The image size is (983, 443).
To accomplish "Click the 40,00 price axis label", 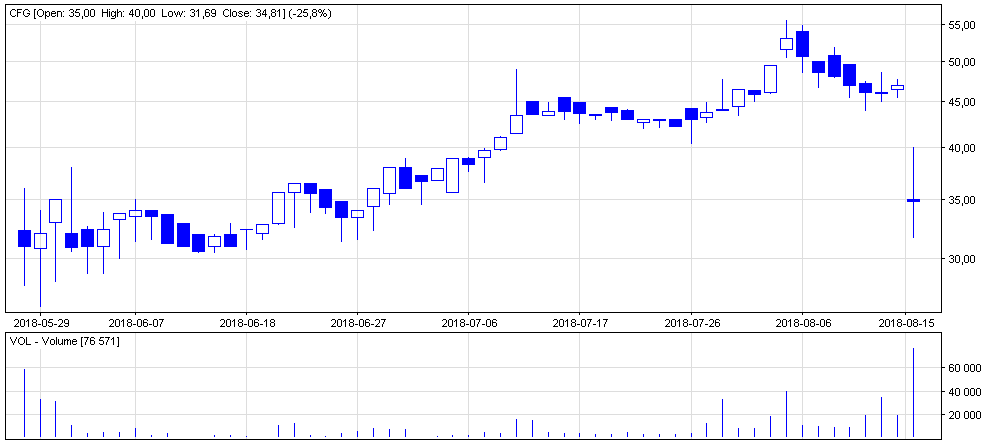I will 962,148.
